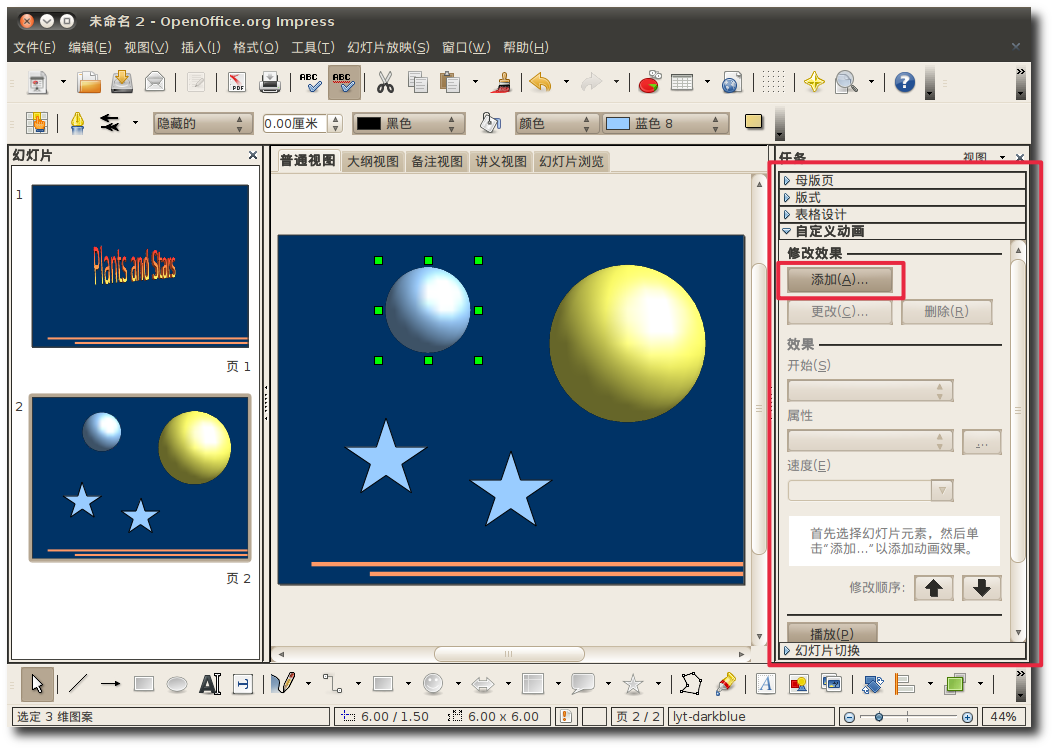Select the Callouts speech bubble tool
The height and width of the screenshot is (750, 1054).
(583, 684)
